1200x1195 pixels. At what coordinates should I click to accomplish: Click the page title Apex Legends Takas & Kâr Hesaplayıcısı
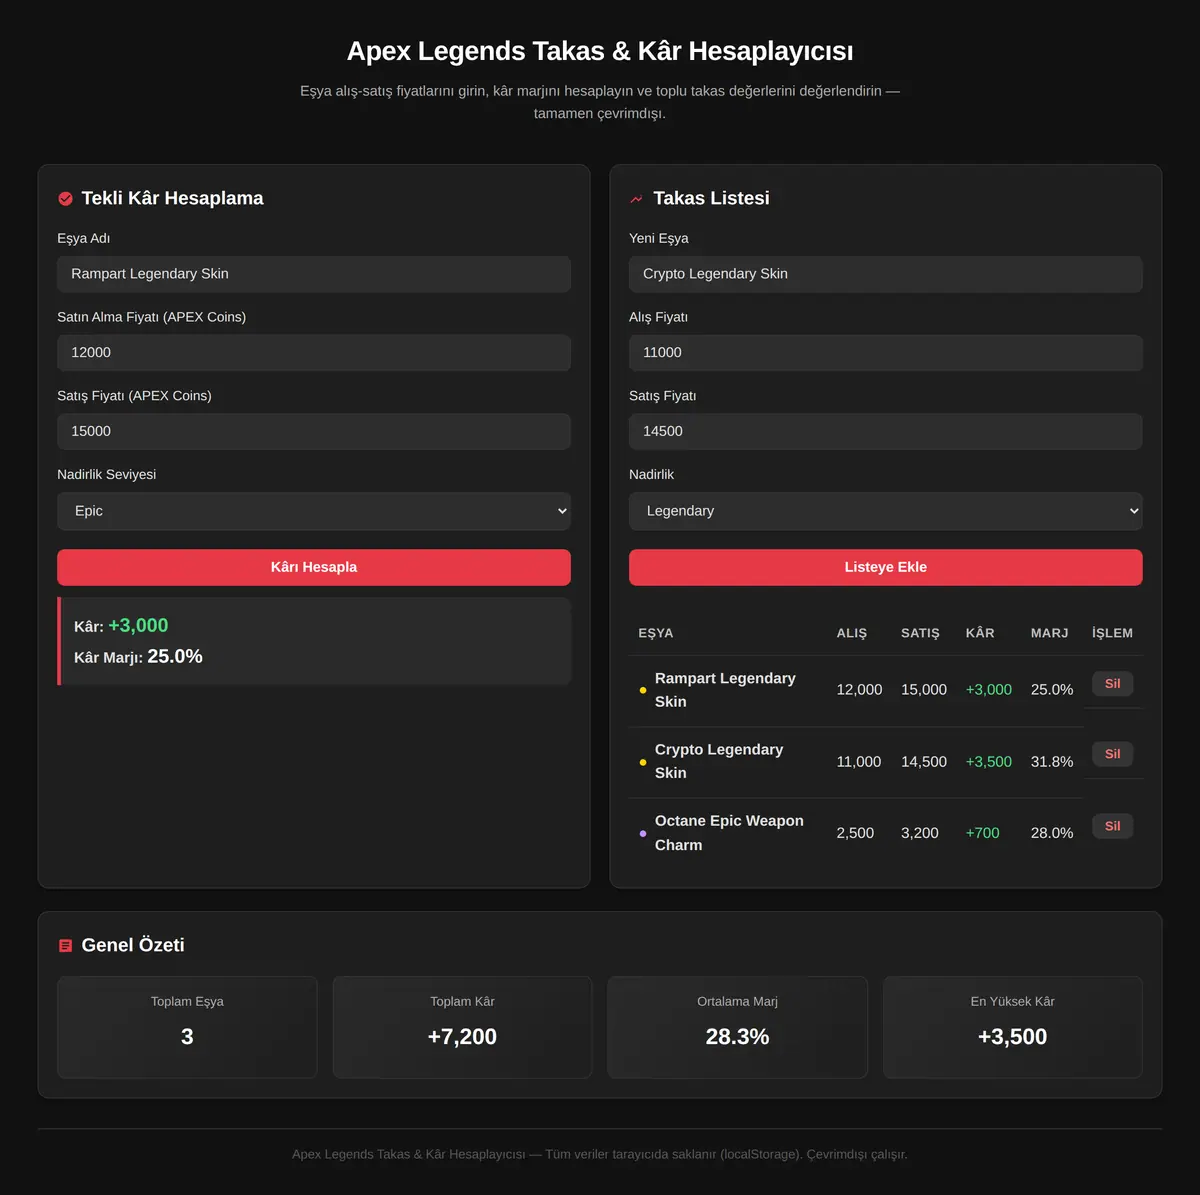click(600, 51)
